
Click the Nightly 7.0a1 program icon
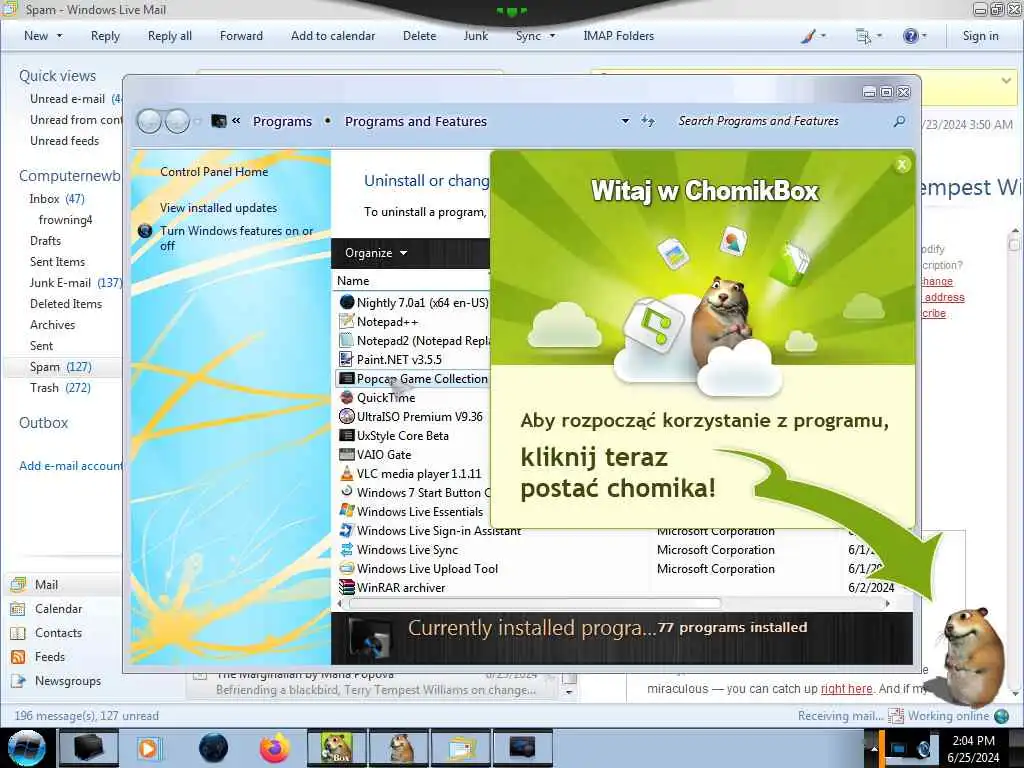pos(347,302)
